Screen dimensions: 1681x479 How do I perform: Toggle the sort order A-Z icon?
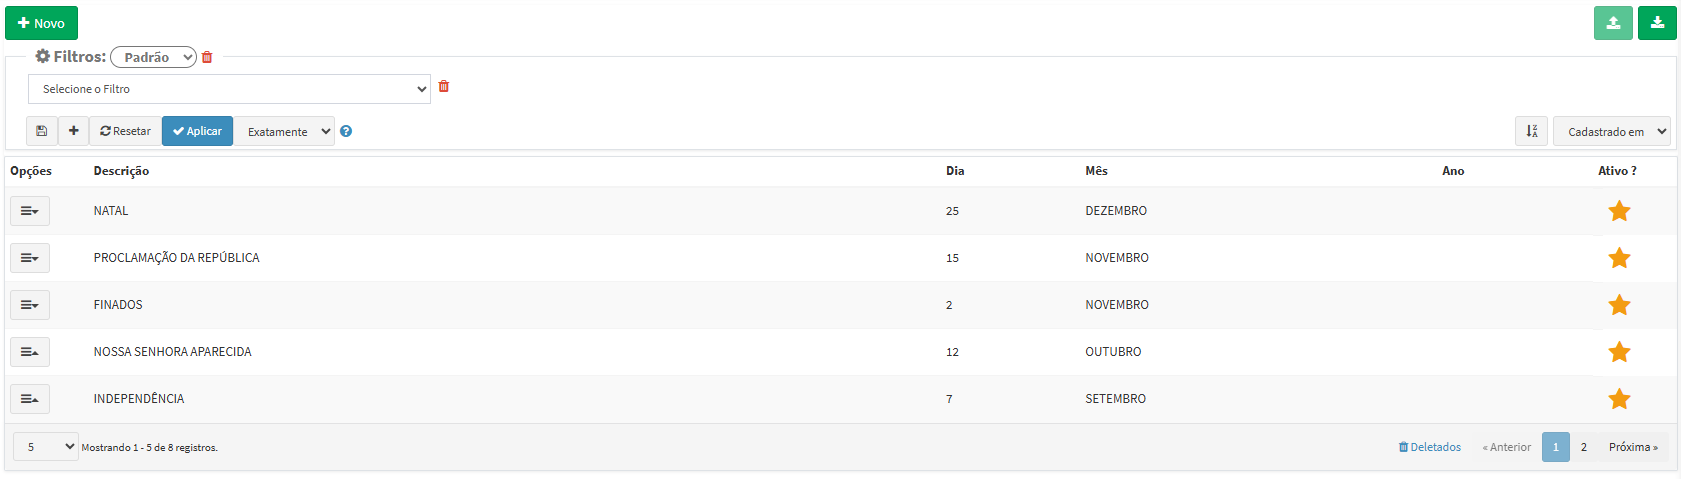pos(1531,131)
